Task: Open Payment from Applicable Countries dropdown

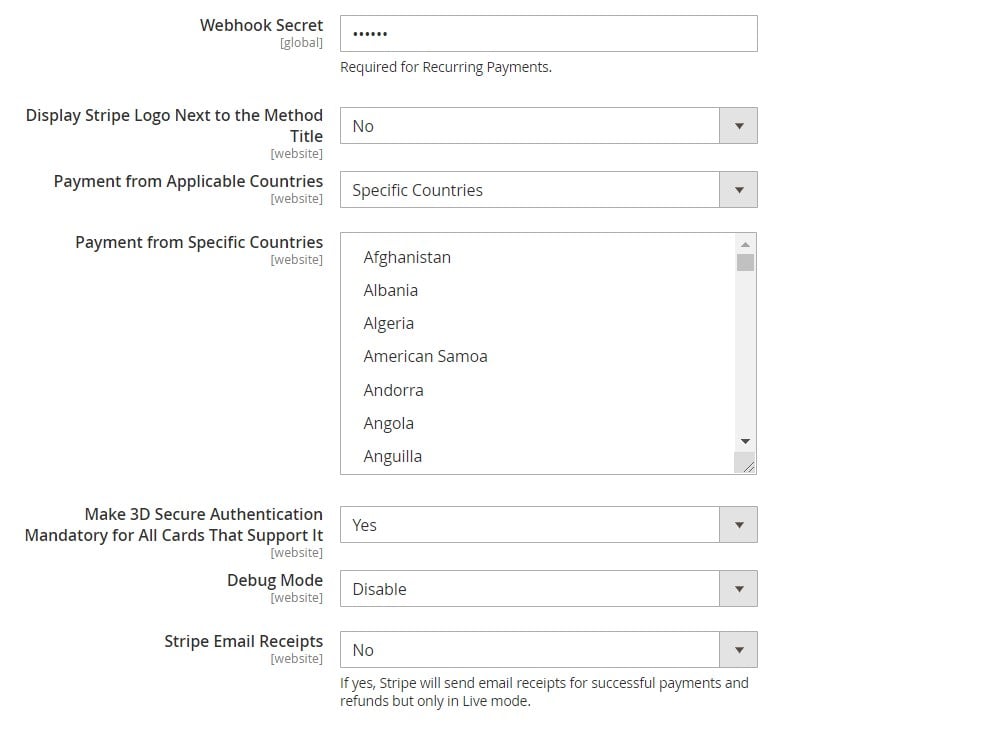Action: pos(548,189)
